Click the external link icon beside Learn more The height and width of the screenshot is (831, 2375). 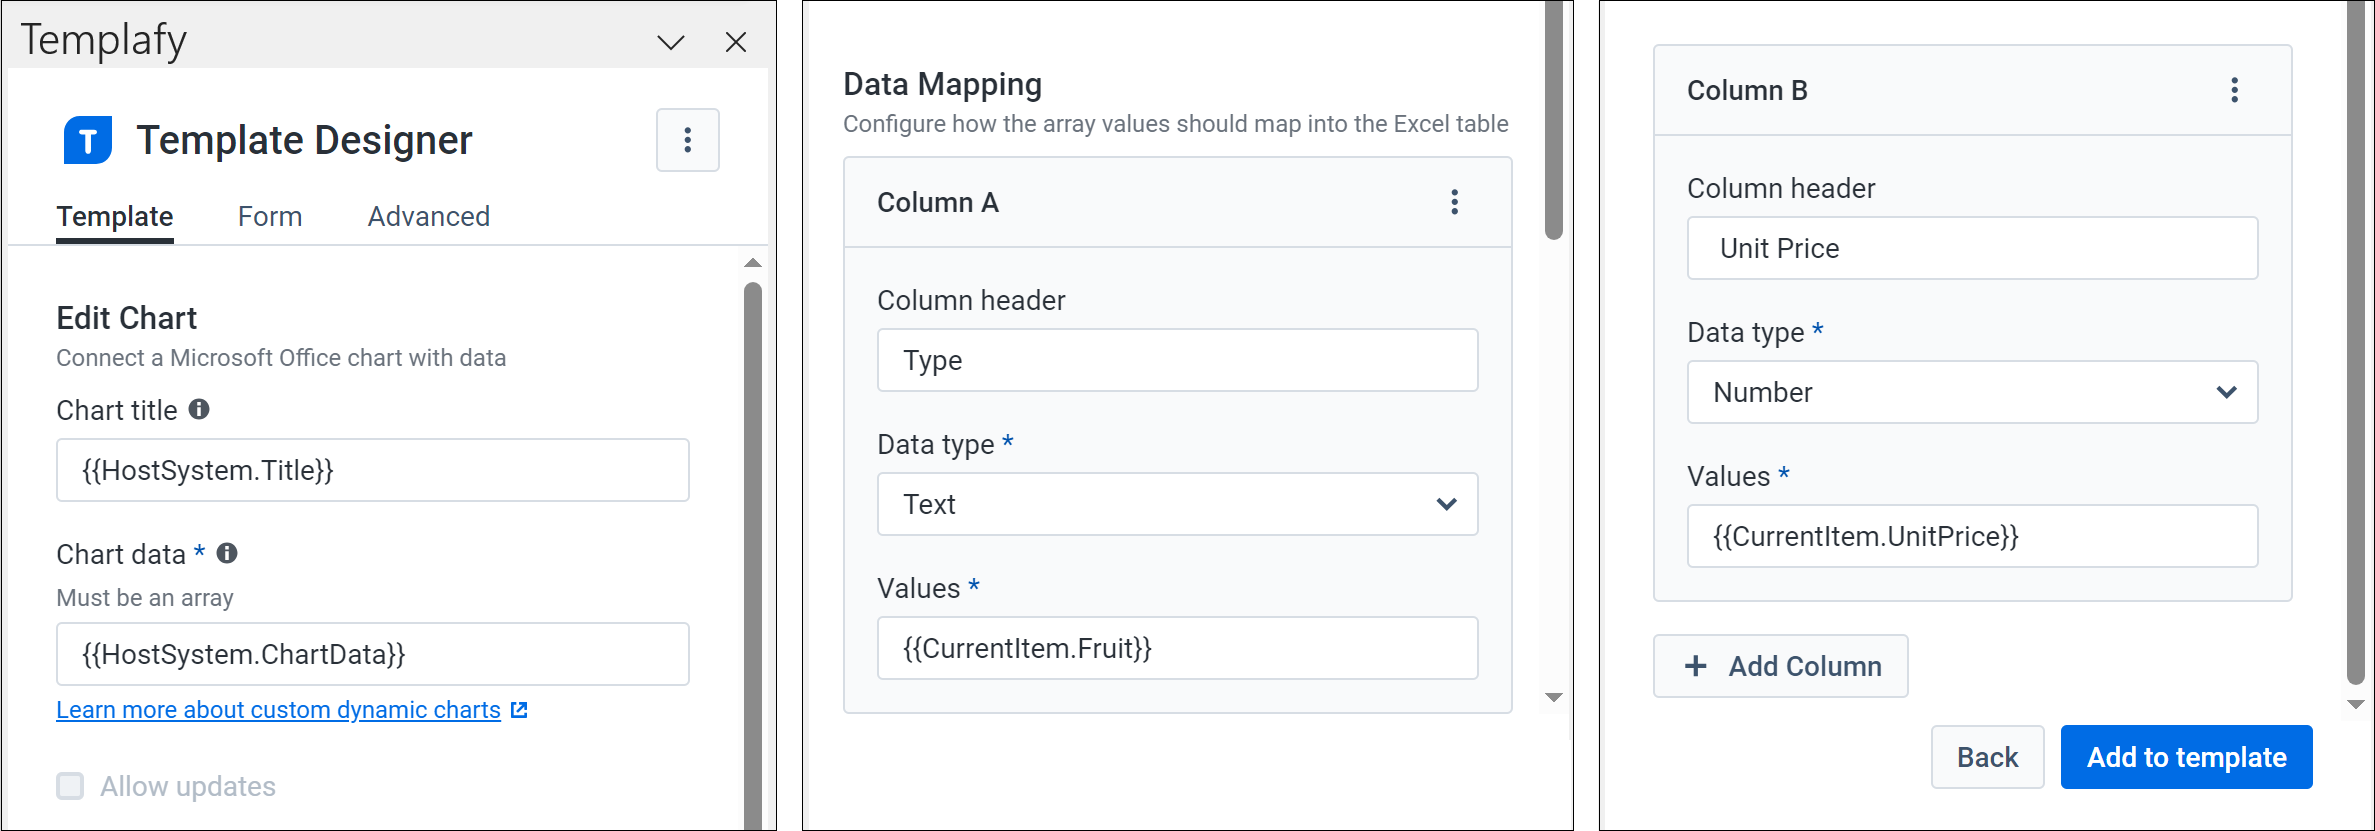click(x=519, y=709)
